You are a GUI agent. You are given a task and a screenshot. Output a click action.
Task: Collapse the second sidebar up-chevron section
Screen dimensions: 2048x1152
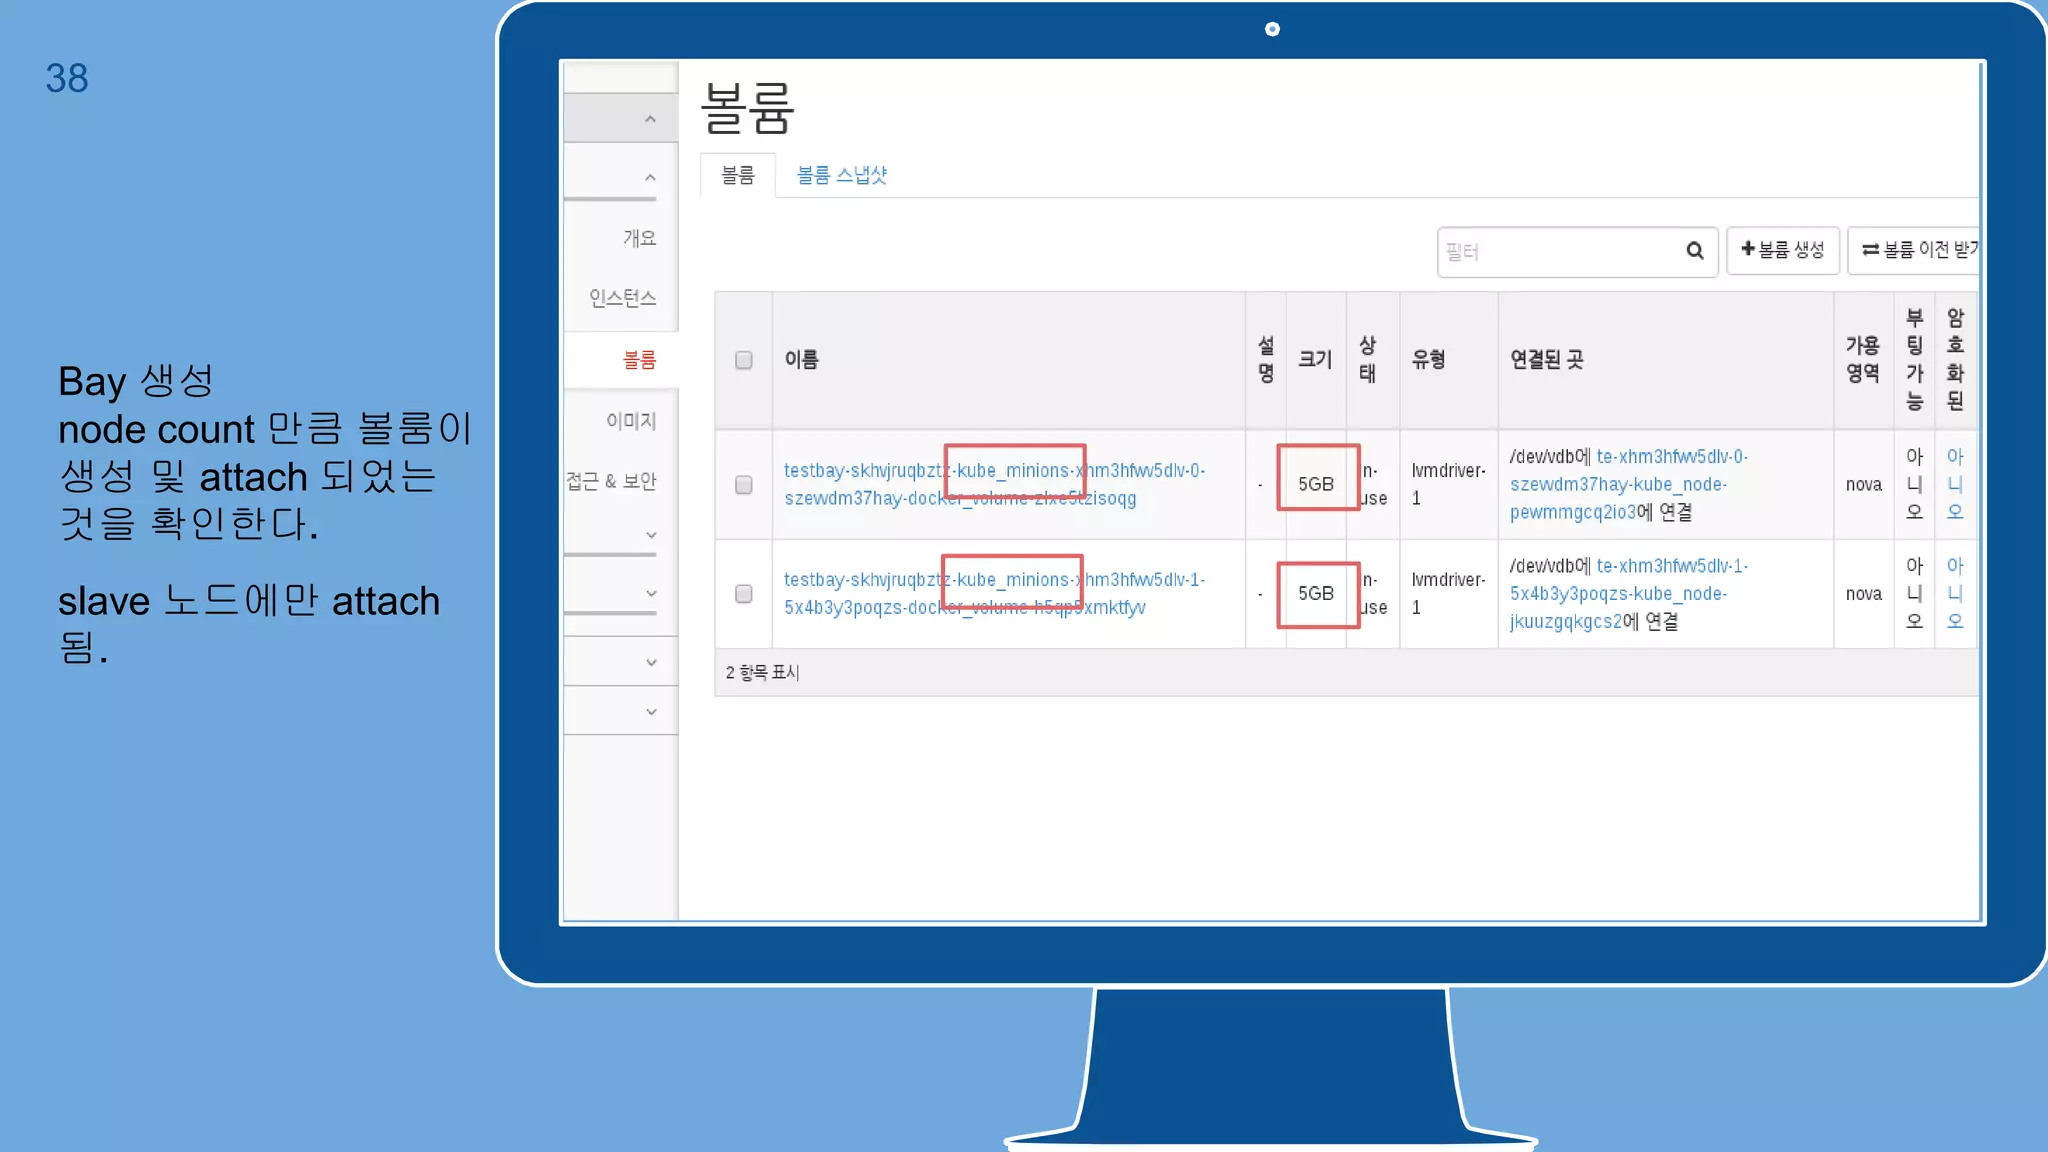650,178
